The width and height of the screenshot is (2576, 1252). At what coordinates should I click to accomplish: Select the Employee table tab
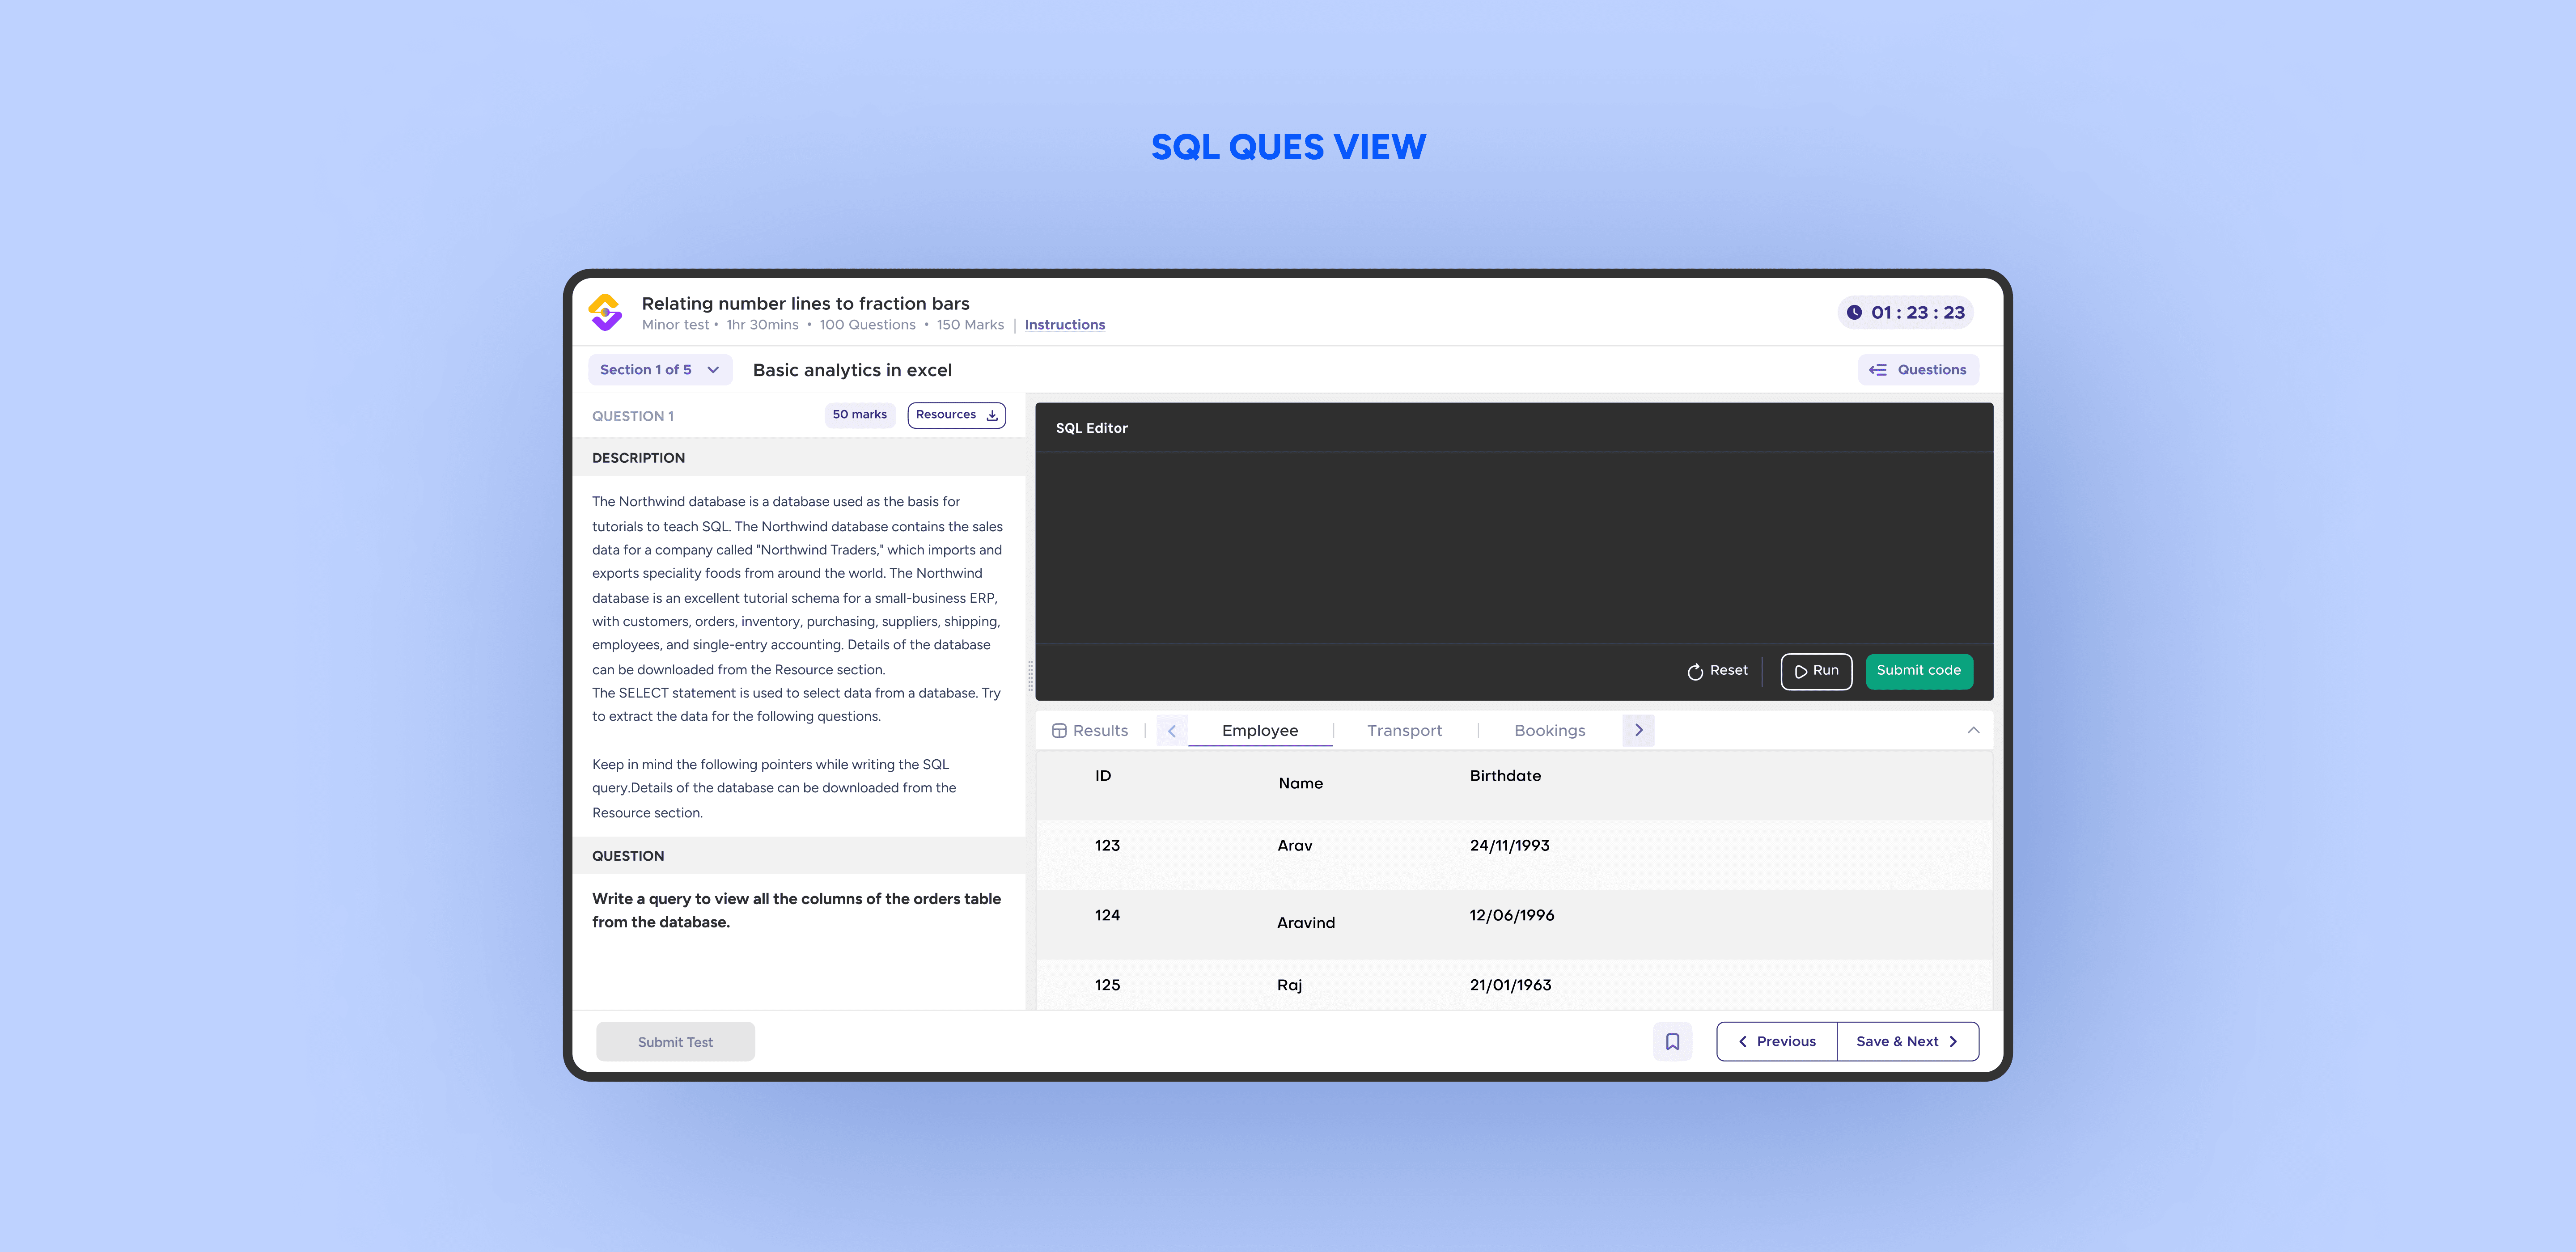1259,731
